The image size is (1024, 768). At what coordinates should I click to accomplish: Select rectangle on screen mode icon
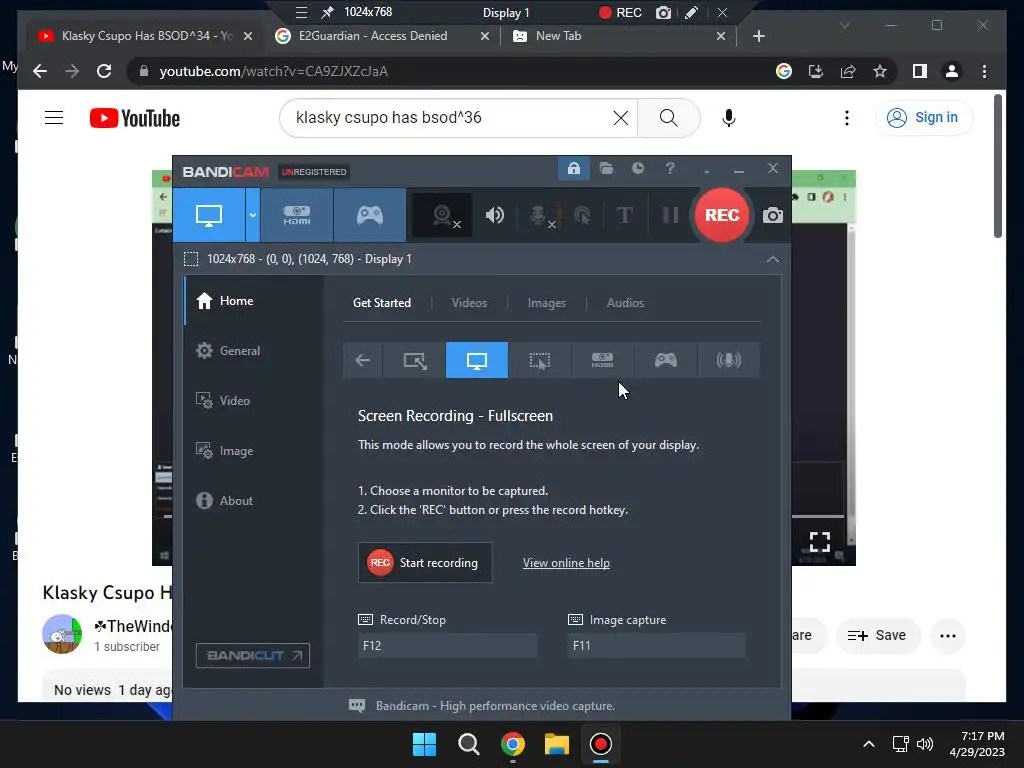[x=415, y=360]
